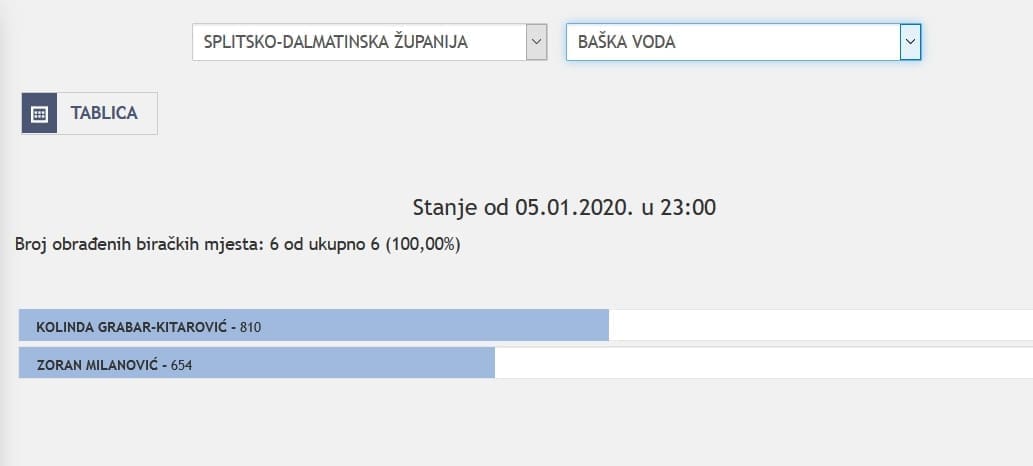Click the blue filled part of Zoran's bar
Screen dimensions: 1033x466
click(x=350, y=363)
